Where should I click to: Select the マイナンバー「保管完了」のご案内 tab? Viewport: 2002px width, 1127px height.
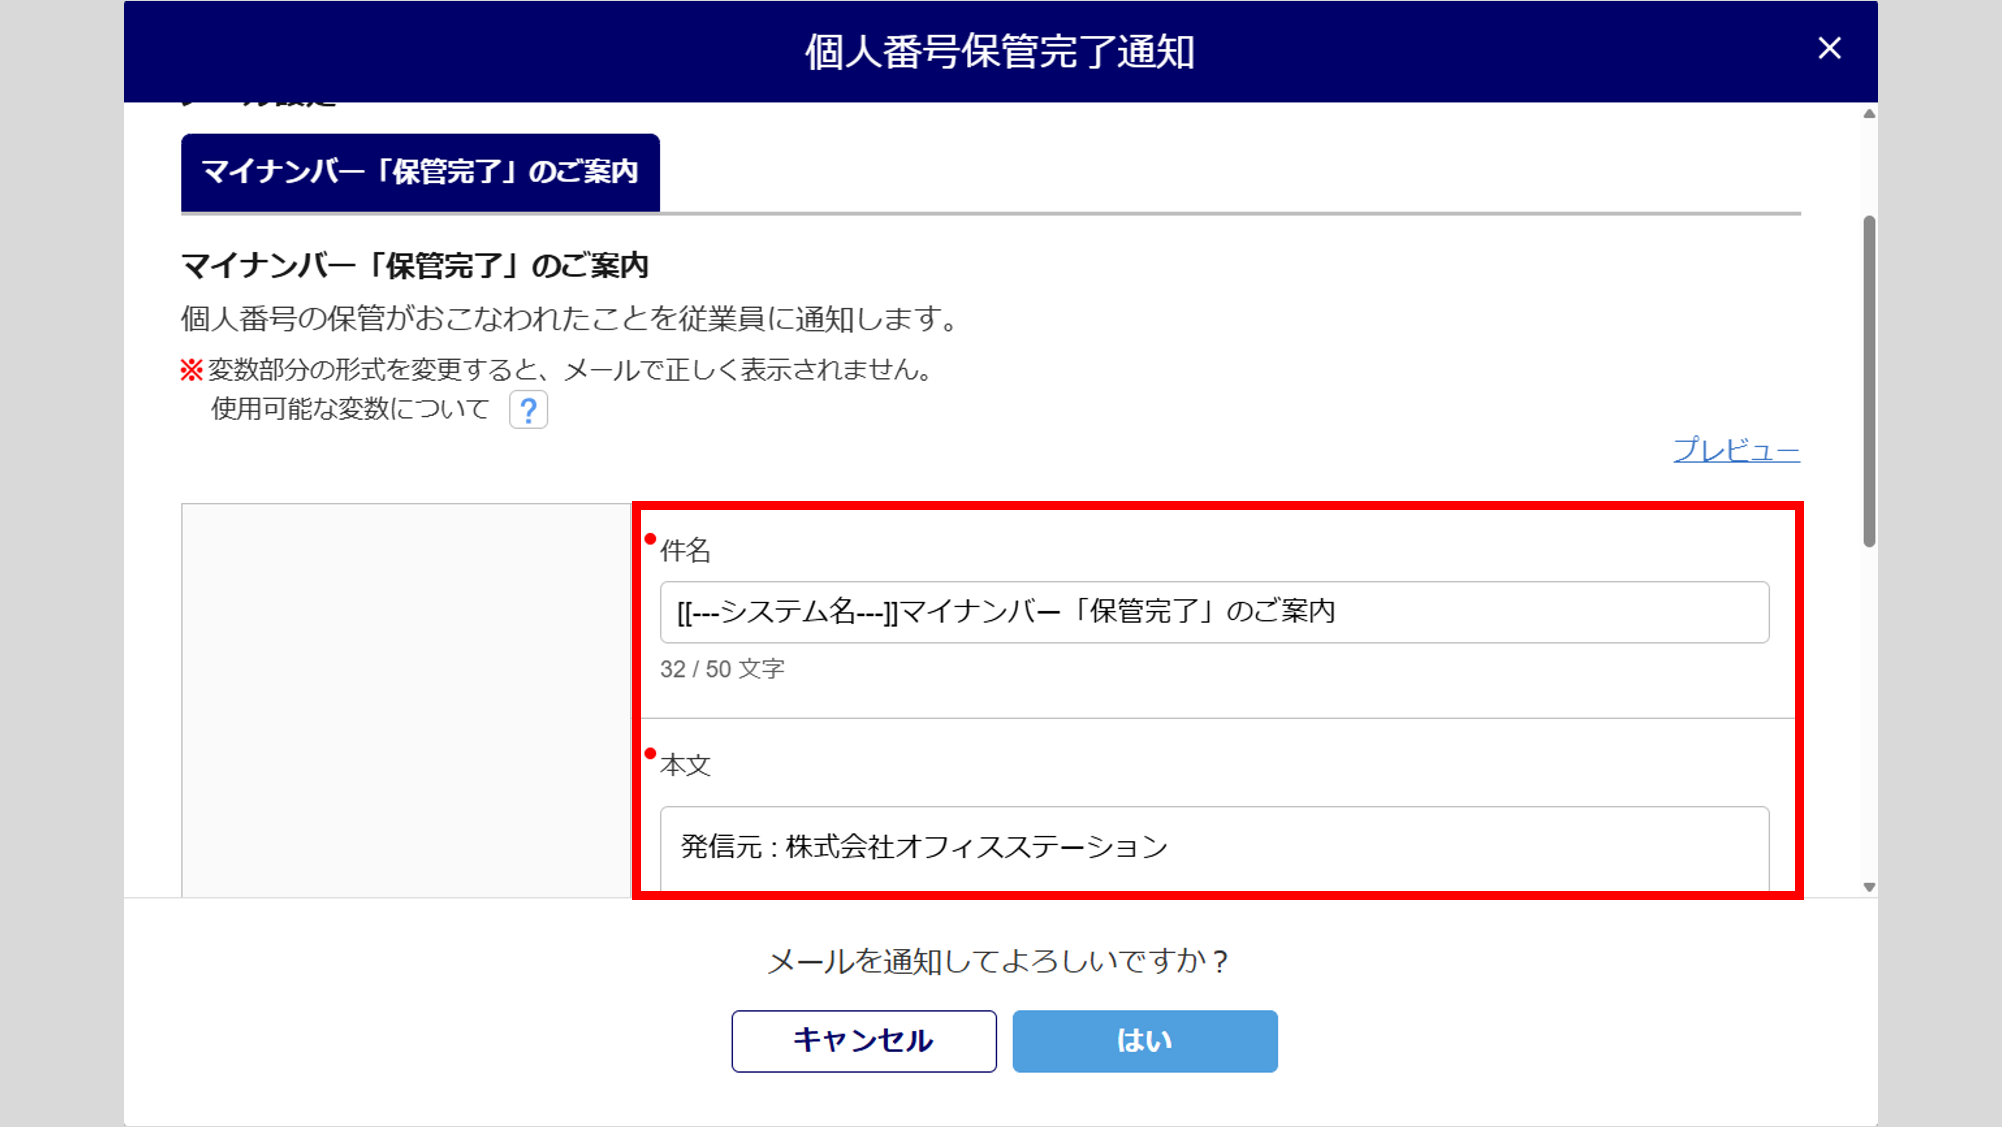[x=420, y=172]
